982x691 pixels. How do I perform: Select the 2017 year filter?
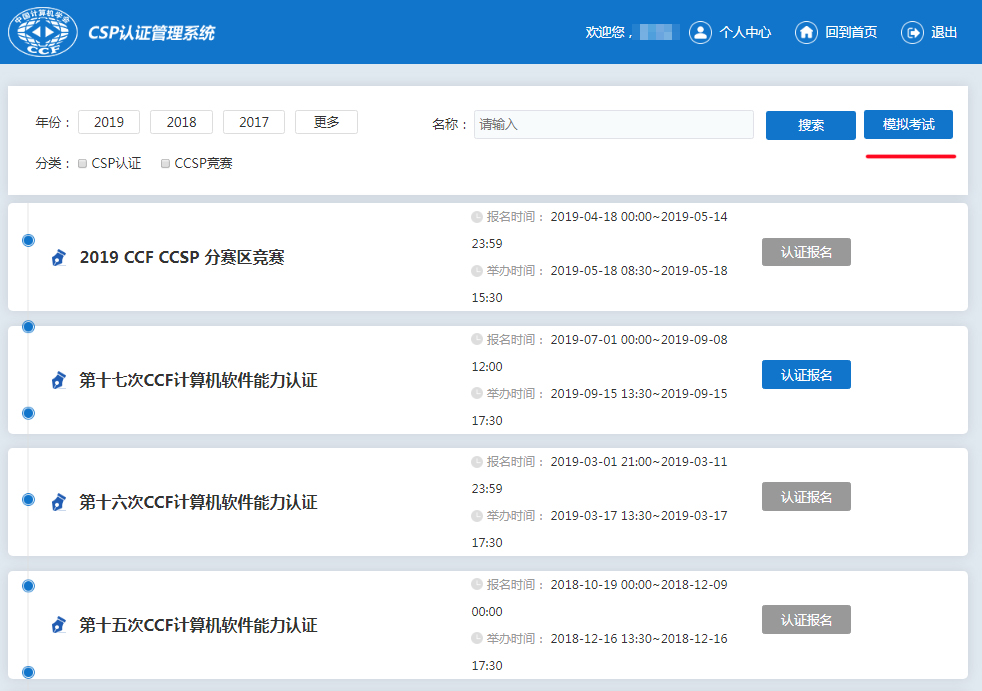(254, 122)
